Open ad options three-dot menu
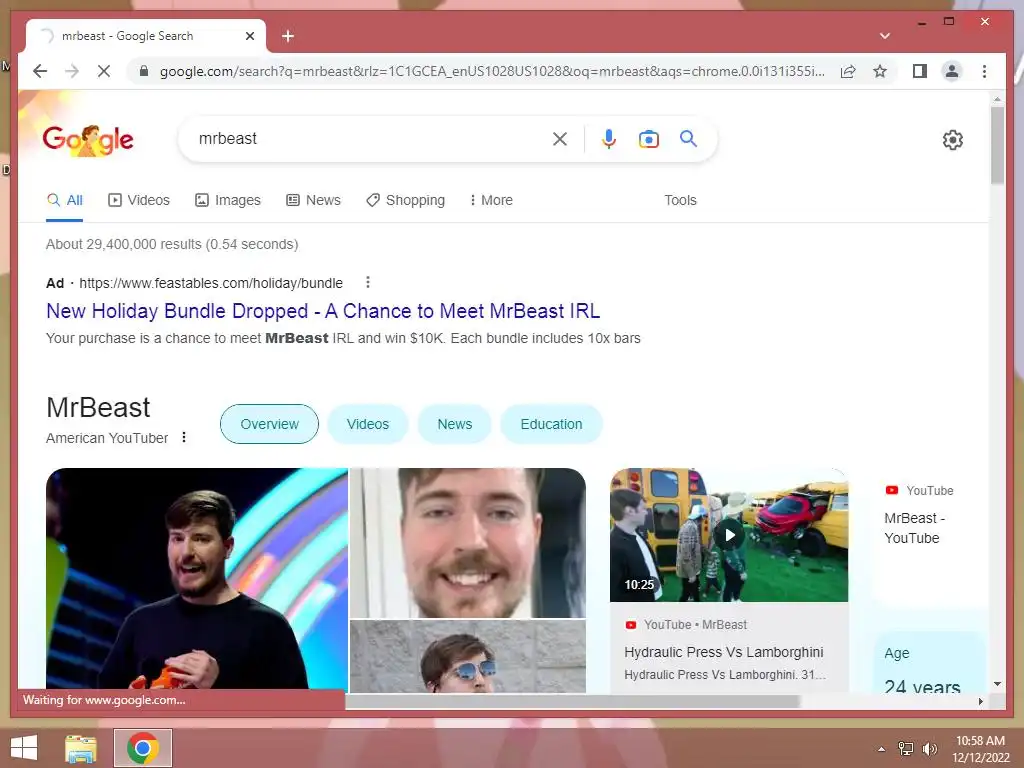Viewport: 1024px width, 768px height. 368,282
